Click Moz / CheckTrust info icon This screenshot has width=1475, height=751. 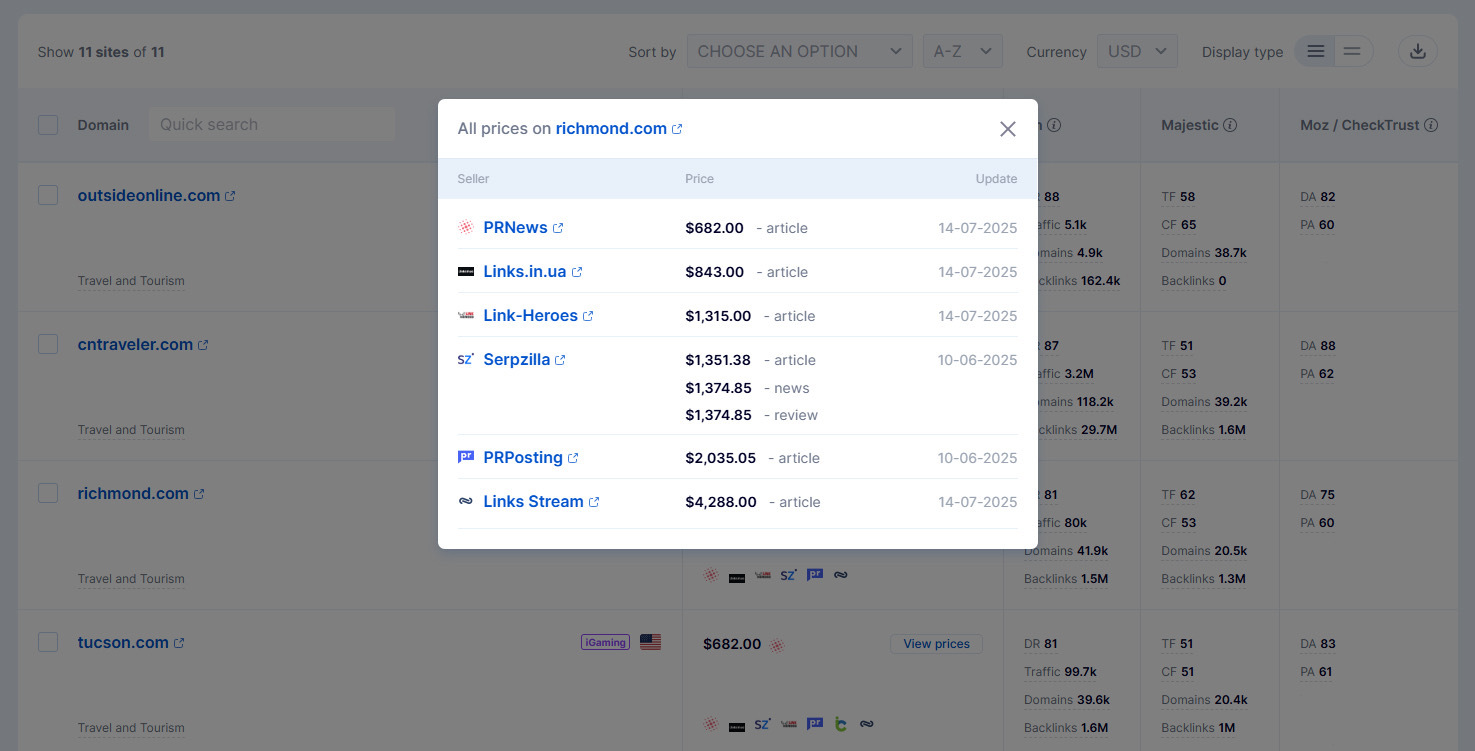(x=1431, y=126)
